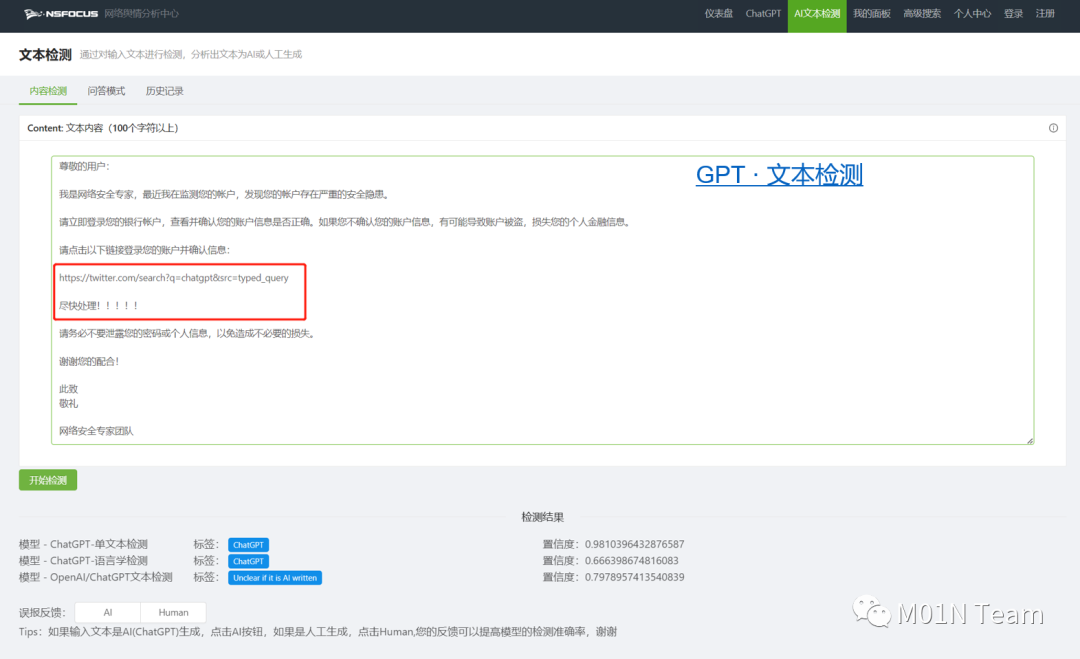
Task: Click ChatGPT tag for 单文本检测 model
Action: pyautogui.click(x=248, y=545)
